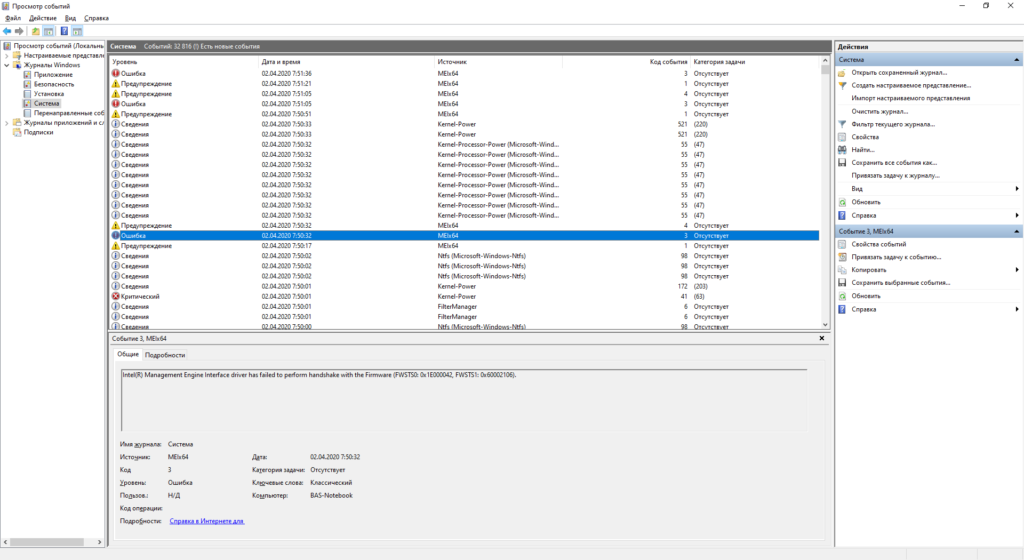Image resolution: width=1024 pixels, height=560 pixels.
Task: Sort by Источник column header
Action: (x=499, y=62)
